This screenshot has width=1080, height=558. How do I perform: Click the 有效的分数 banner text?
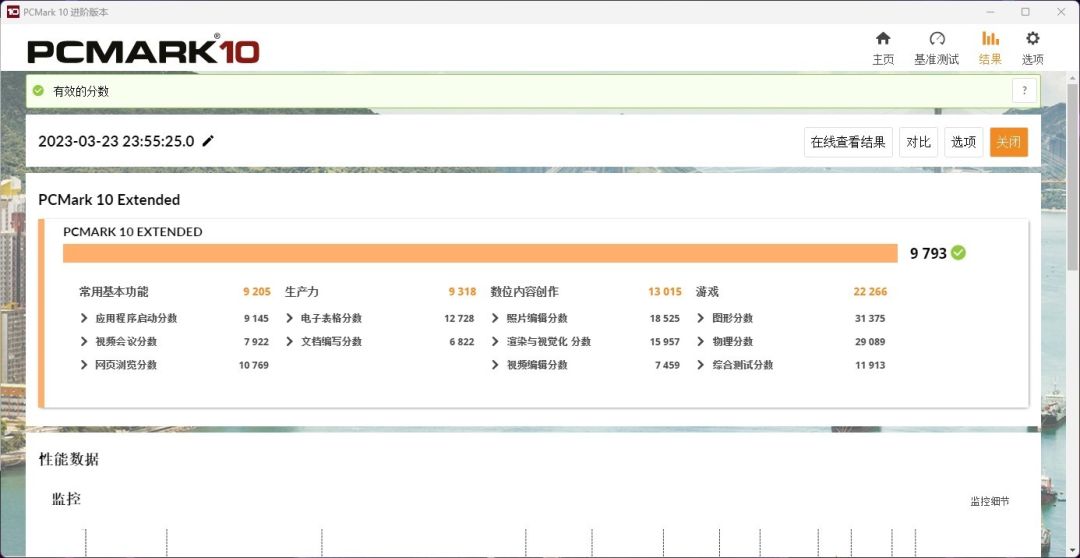81,91
